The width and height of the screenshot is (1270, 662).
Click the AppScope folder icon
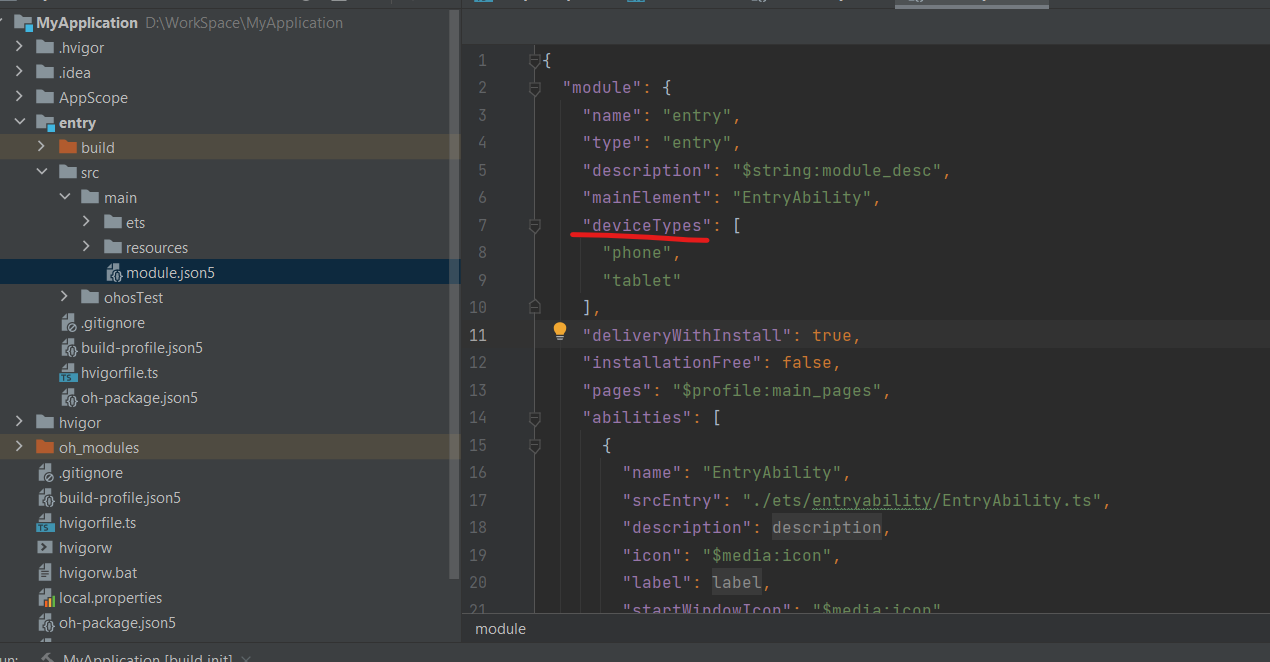pyautogui.click(x=45, y=97)
